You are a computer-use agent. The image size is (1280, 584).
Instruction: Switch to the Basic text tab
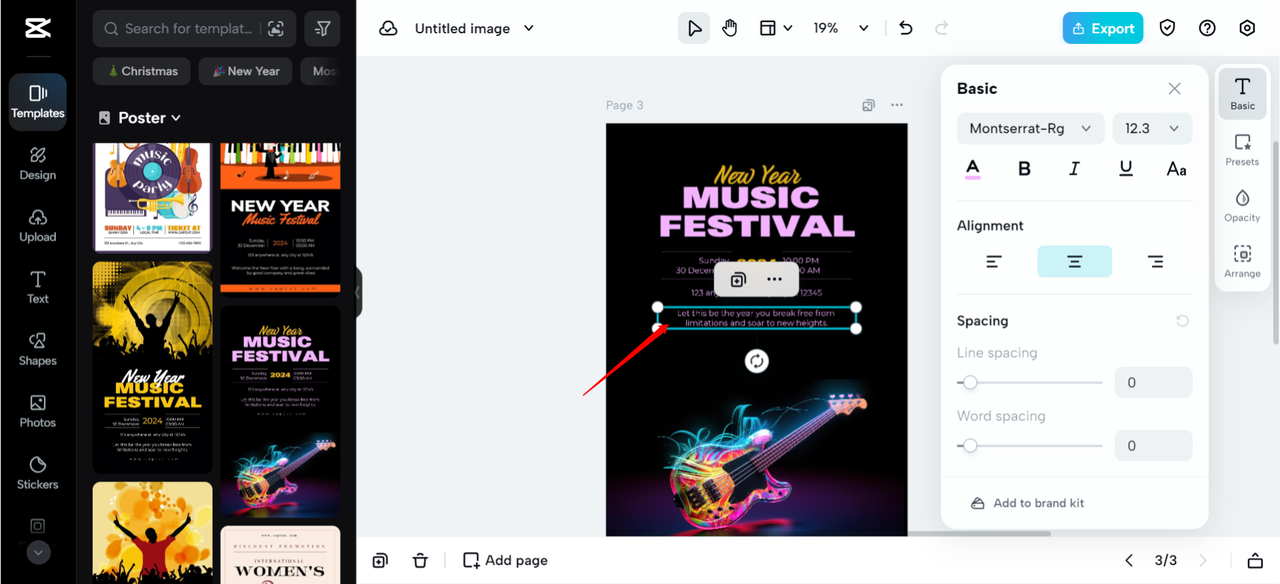point(1243,94)
